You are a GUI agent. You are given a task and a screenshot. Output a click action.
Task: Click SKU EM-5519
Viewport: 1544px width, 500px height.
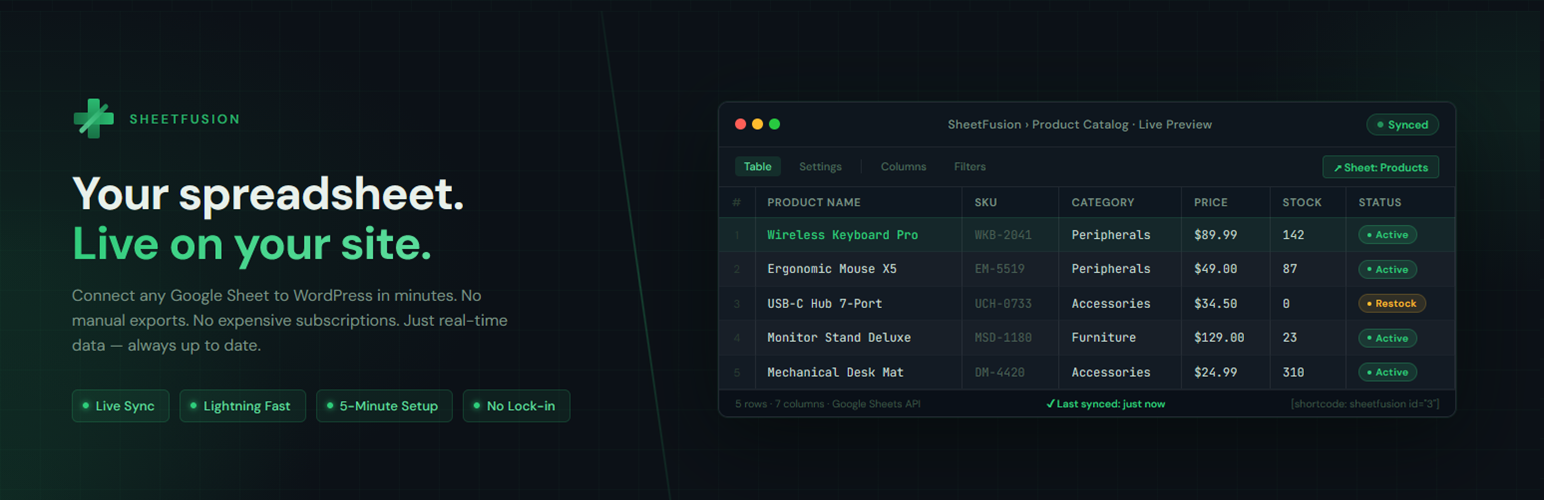[999, 269]
